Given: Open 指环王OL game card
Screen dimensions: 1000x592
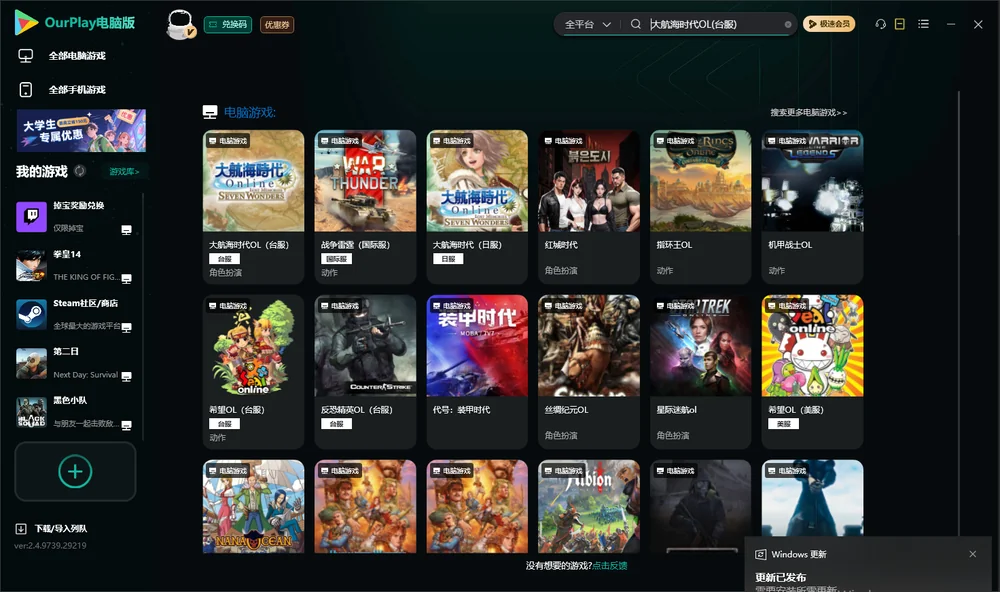Looking at the screenshot, I should point(701,207).
